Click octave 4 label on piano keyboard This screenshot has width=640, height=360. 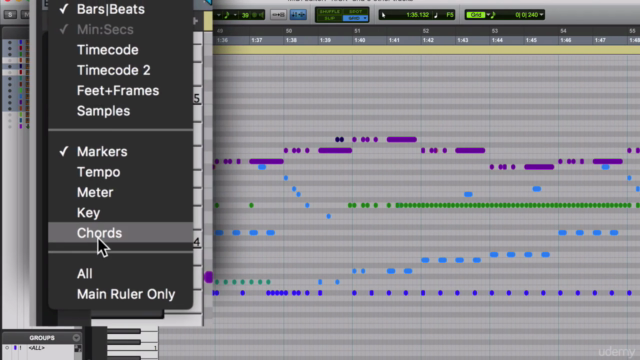click(x=197, y=242)
